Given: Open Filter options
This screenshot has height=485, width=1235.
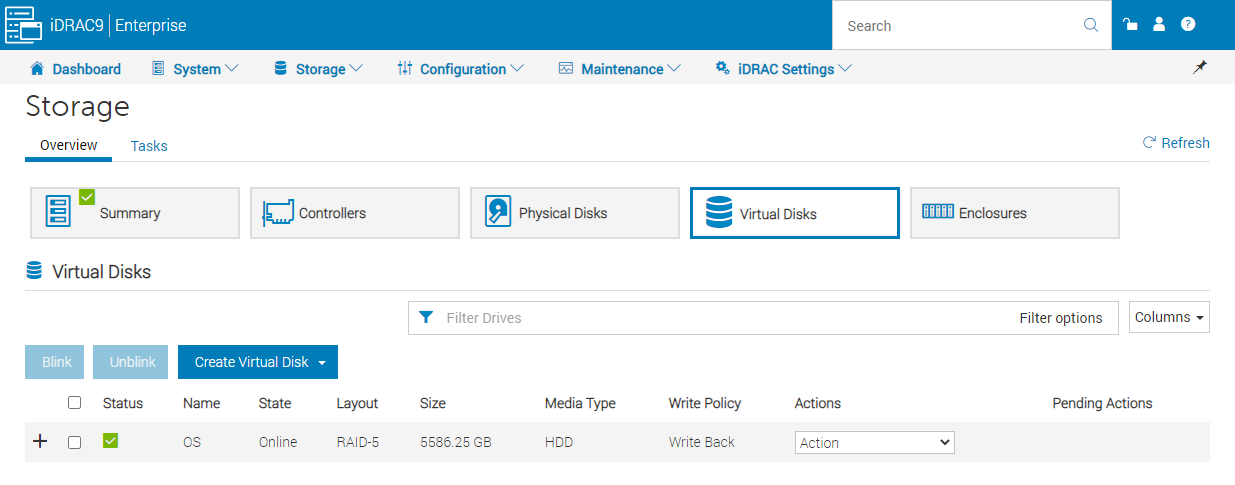Looking at the screenshot, I should pyautogui.click(x=1061, y=318).
